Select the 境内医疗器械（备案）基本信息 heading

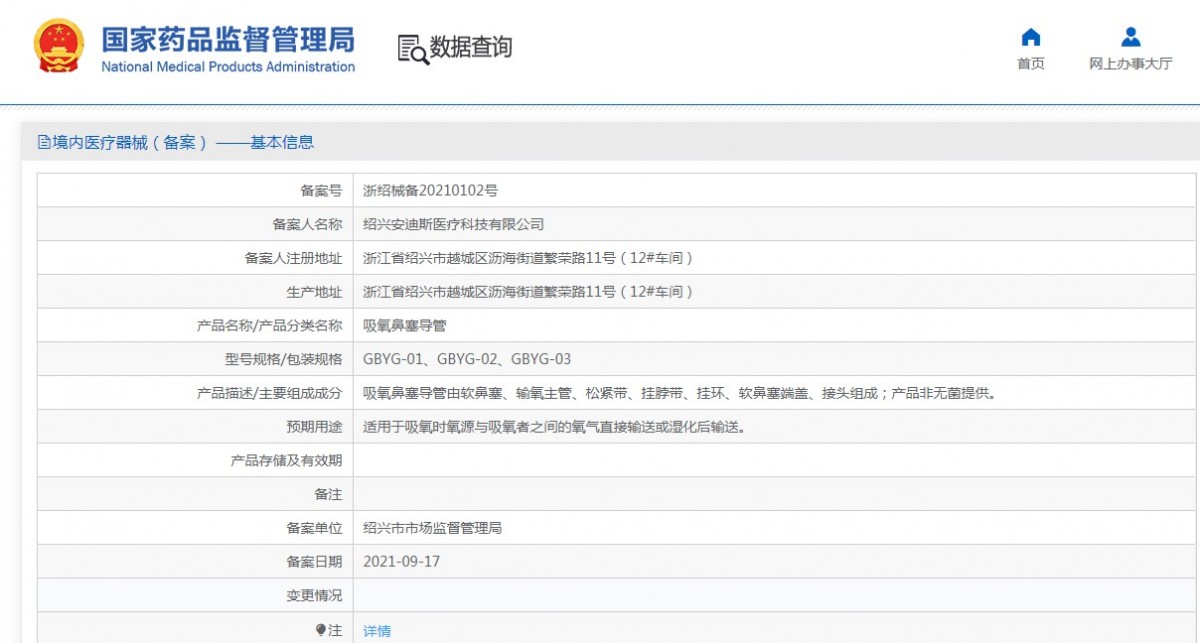point(183,142)
